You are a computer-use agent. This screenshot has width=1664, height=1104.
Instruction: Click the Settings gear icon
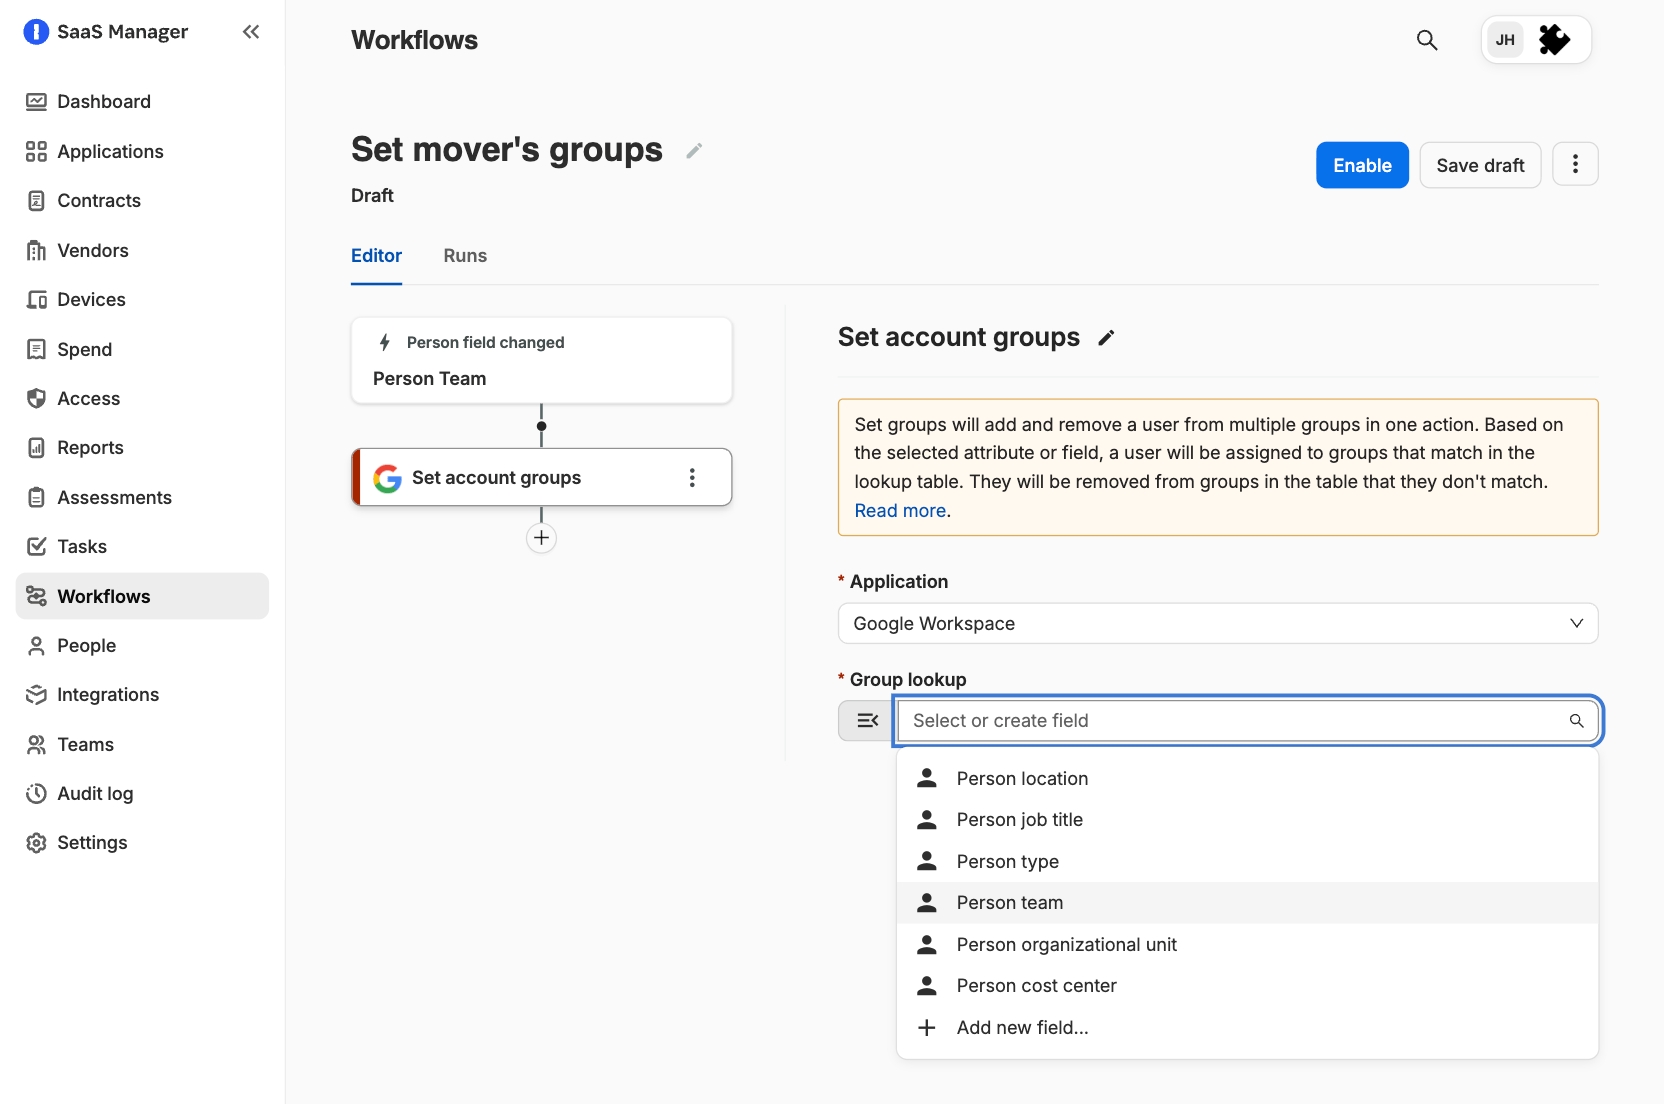[36, 842]
